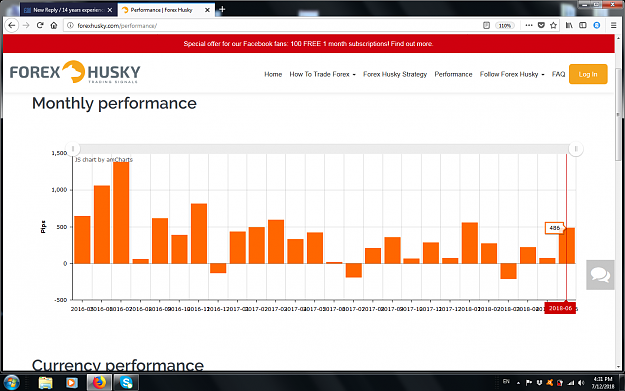Image resolution: width=625 pixels, height=391 pixels.
Task: Close the Performance | Forex Husky tab
Action: (x=207, y=10)
